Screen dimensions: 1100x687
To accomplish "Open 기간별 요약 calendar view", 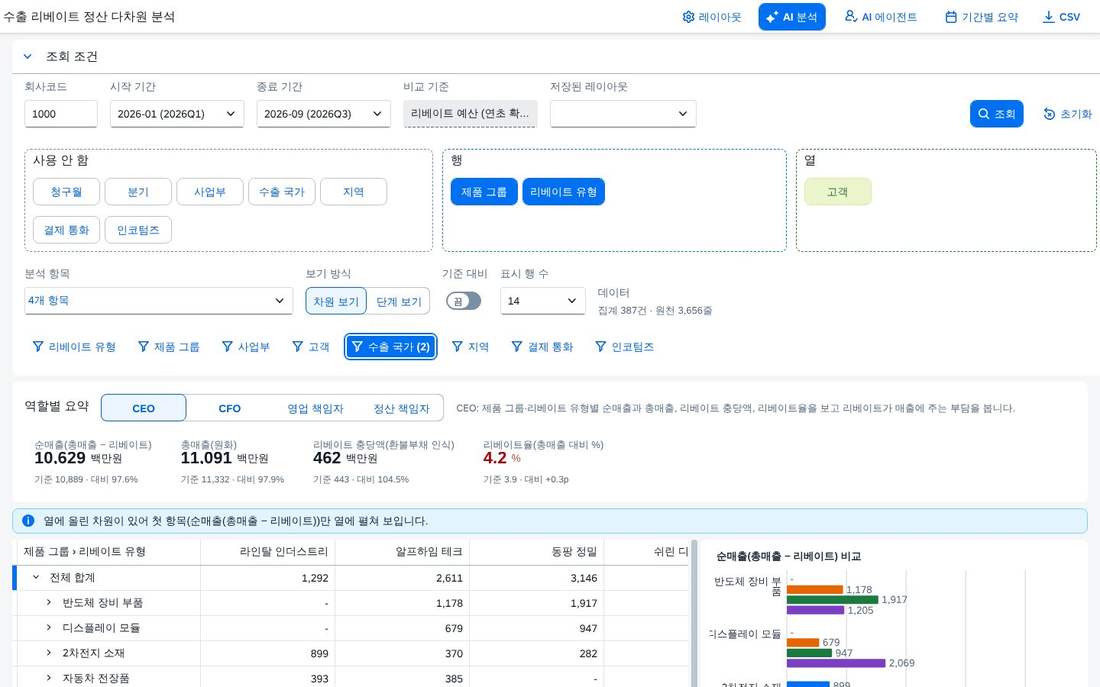I will pyautogui.click(x=981, y=17).
